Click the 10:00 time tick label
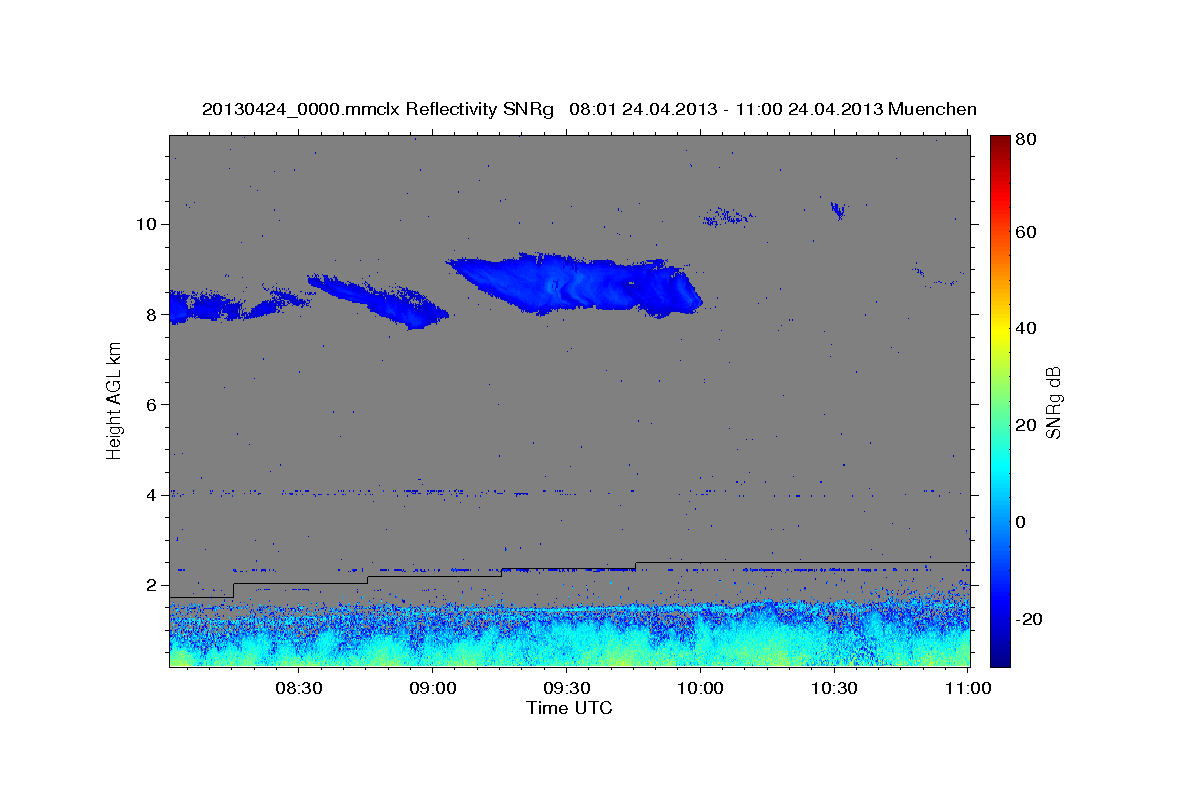Screen dimensions: 1200x800 (701, 689)
